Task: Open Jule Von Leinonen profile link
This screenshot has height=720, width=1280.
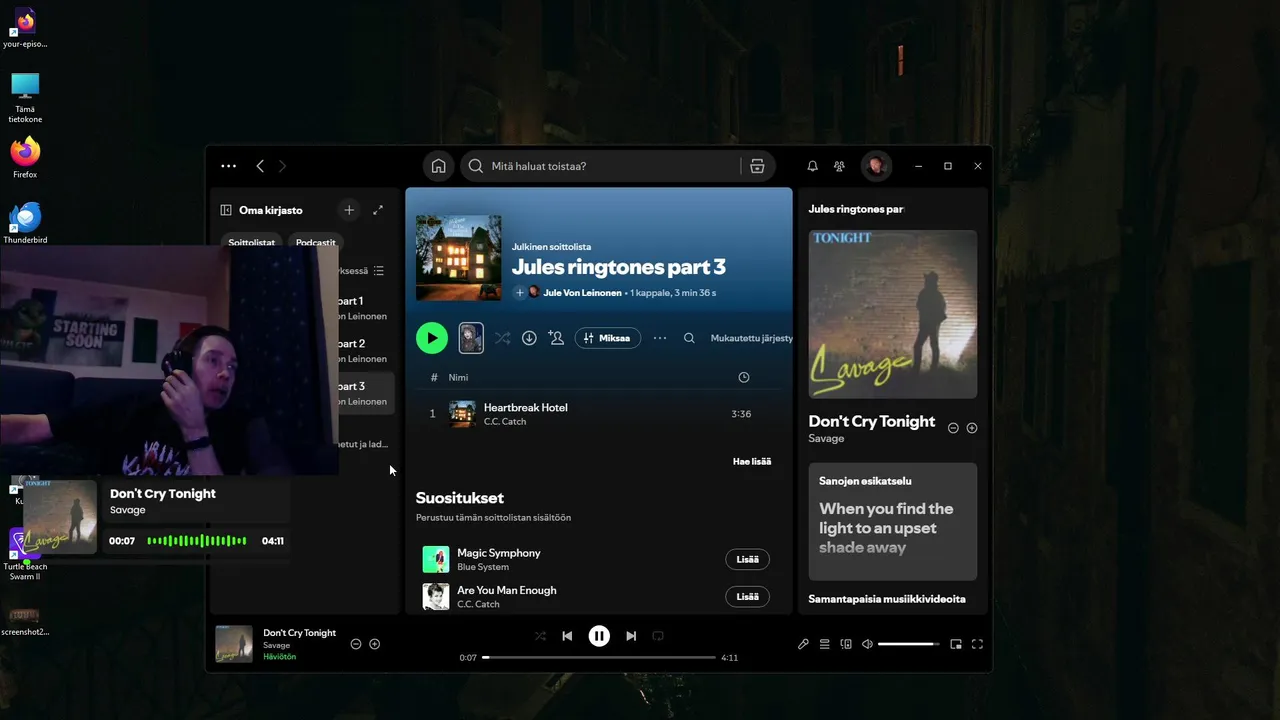Action: [x=582, y=293]
